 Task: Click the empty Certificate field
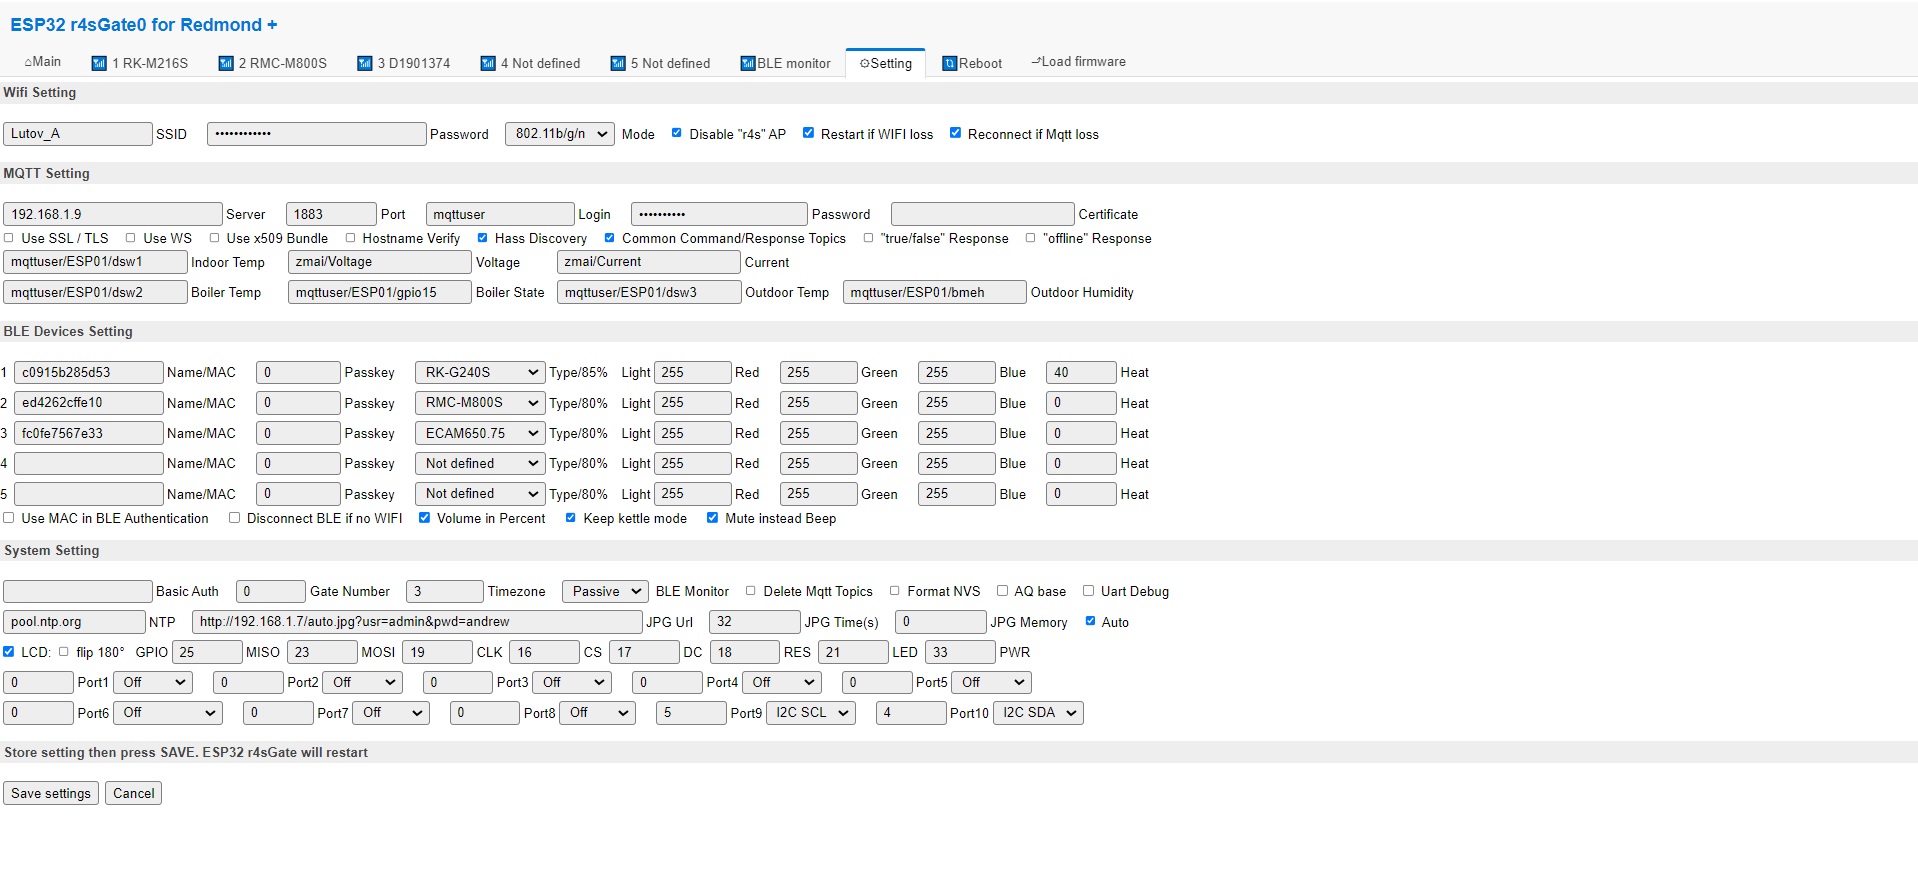[983, 214]
